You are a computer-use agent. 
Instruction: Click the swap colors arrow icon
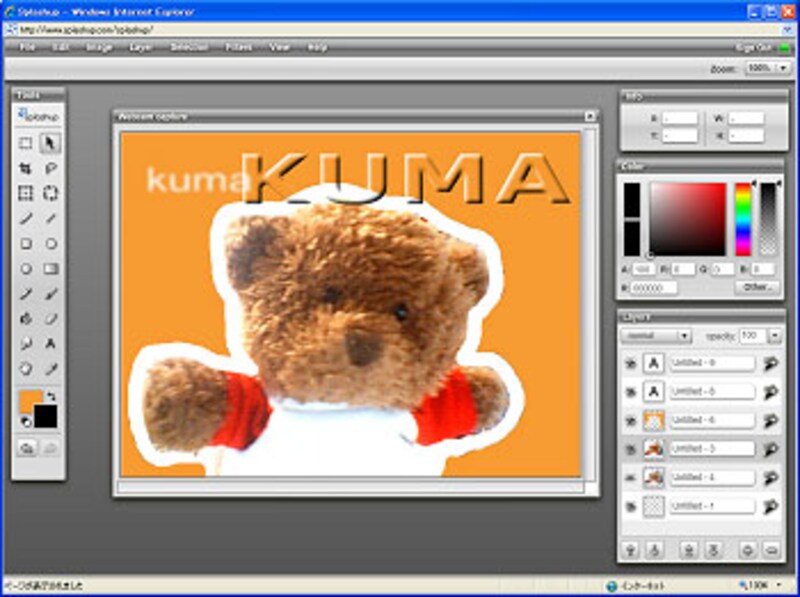coord(51,397)
